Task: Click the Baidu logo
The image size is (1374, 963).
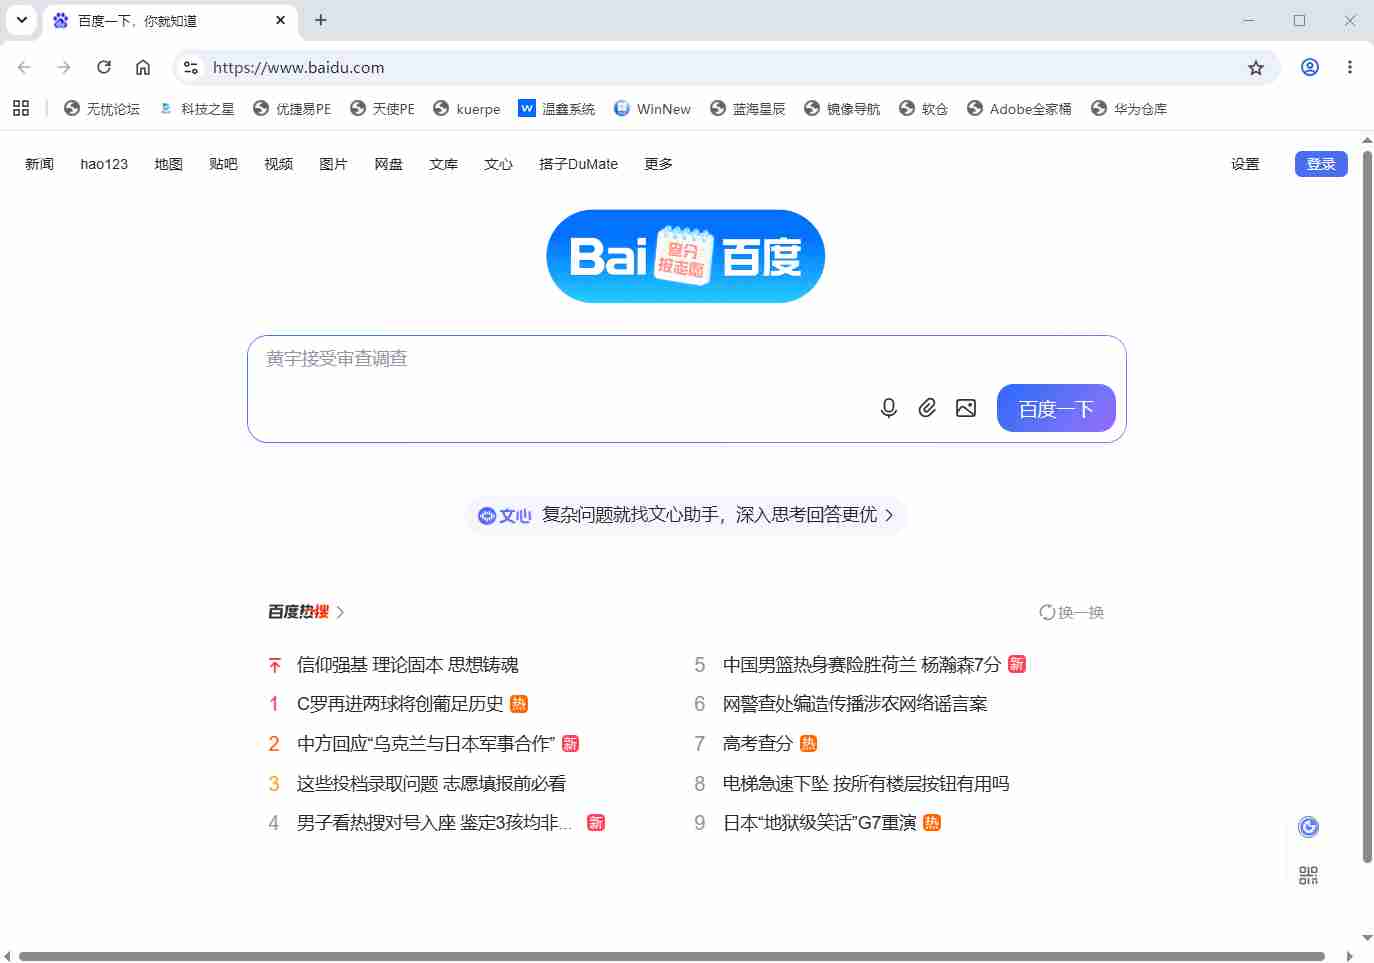Action: click(685, 256)
